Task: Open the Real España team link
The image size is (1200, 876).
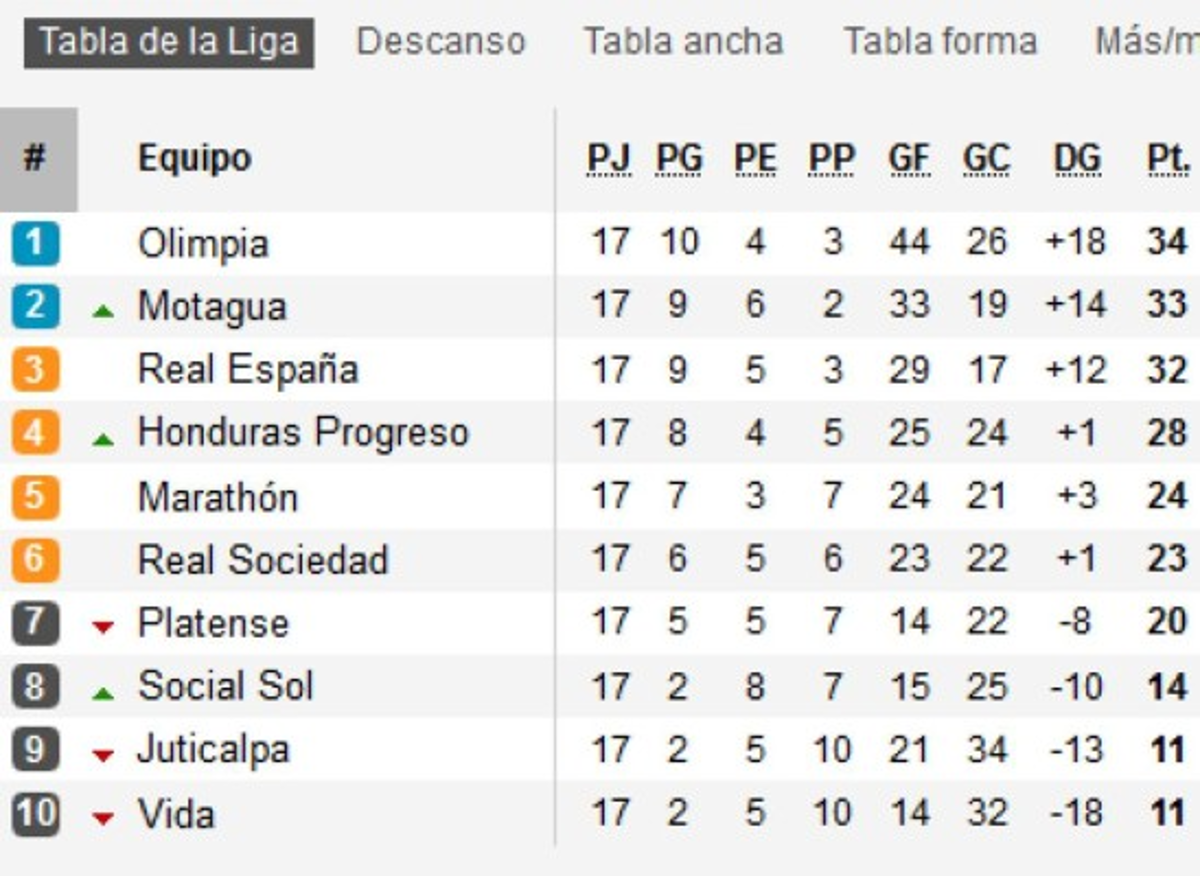Action: (247, 369)
